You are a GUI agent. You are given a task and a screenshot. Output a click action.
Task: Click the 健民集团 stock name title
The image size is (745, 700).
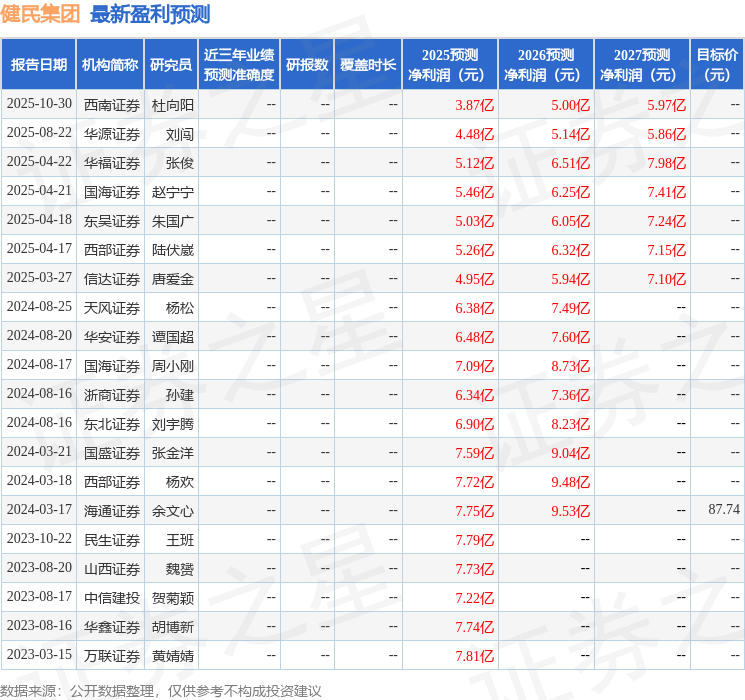click(41, 14)
